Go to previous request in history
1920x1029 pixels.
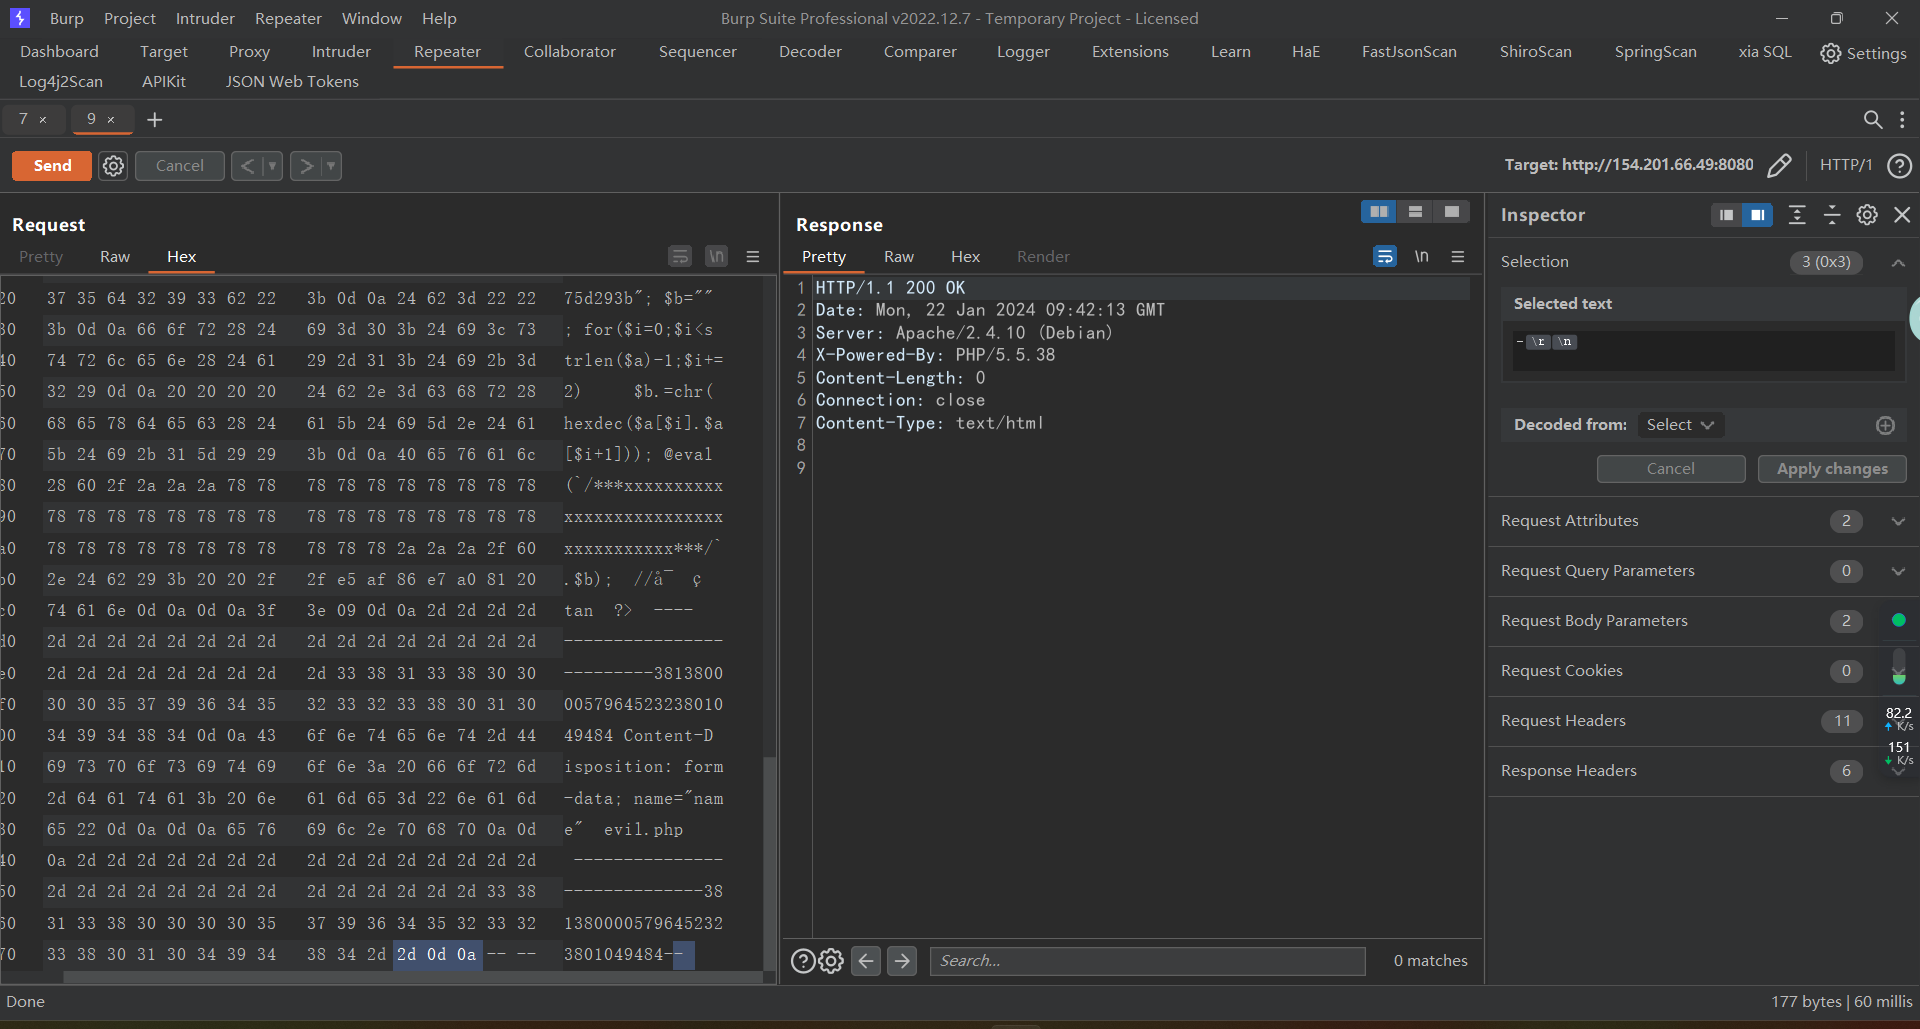pyautogui.click(x=247, y=166)
